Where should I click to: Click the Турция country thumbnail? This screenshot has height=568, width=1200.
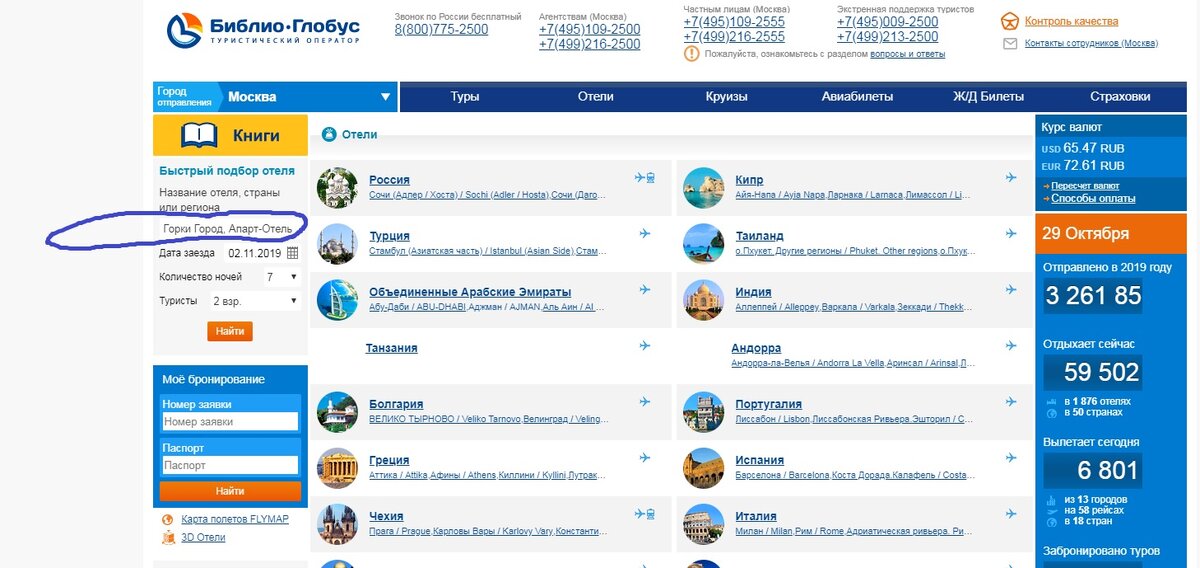[337, 243]
